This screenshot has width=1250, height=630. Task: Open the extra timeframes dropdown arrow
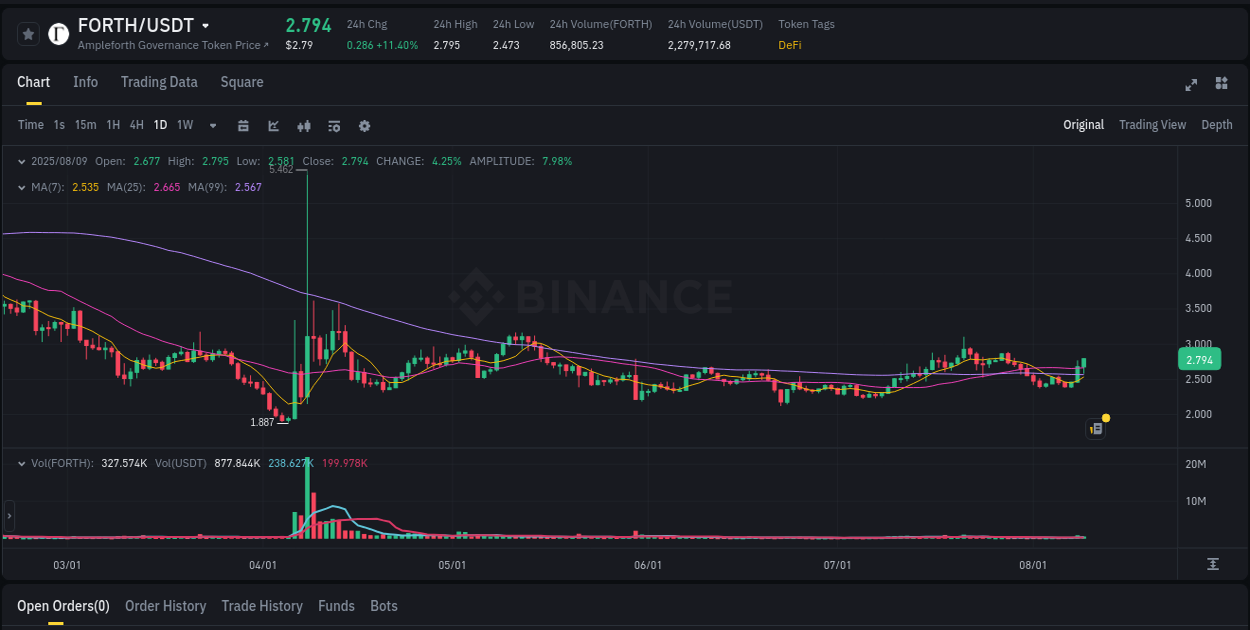point(212,126)
